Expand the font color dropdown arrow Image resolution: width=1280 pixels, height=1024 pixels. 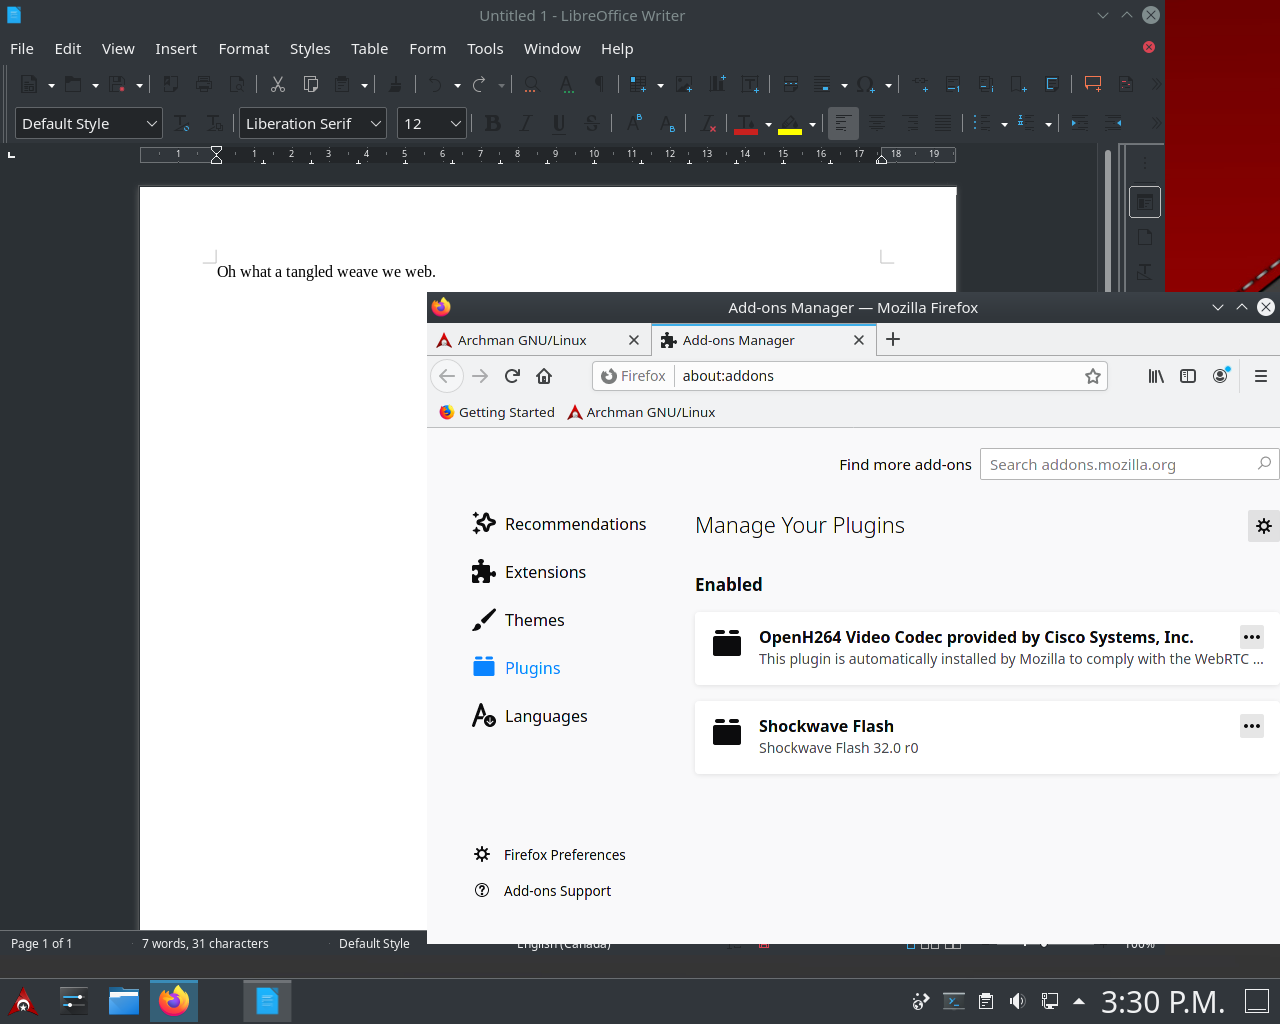pyautogui.click(x=768, y=125)
